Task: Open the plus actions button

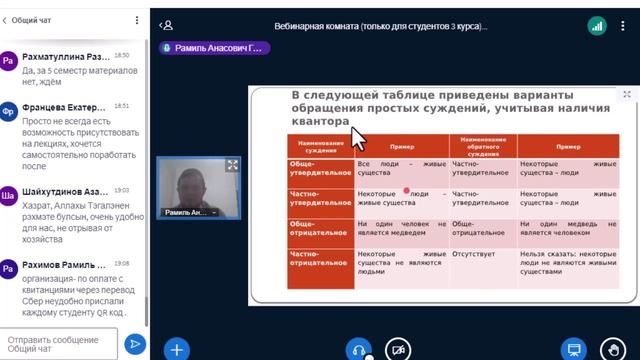Action: (x=177, y=349)
